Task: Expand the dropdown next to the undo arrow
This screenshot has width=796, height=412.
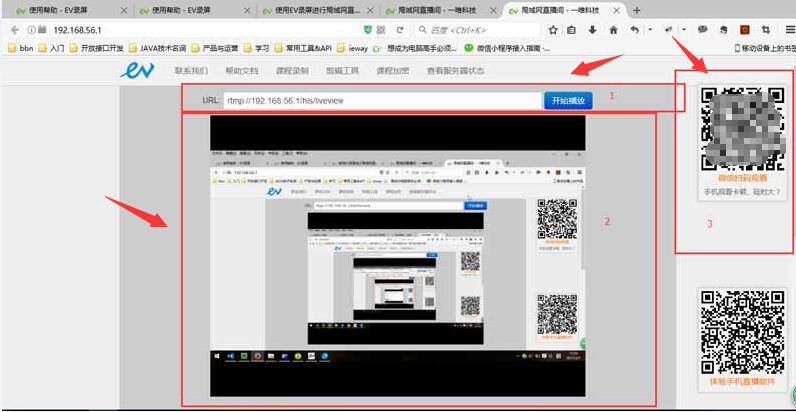Action: (650, 30)
